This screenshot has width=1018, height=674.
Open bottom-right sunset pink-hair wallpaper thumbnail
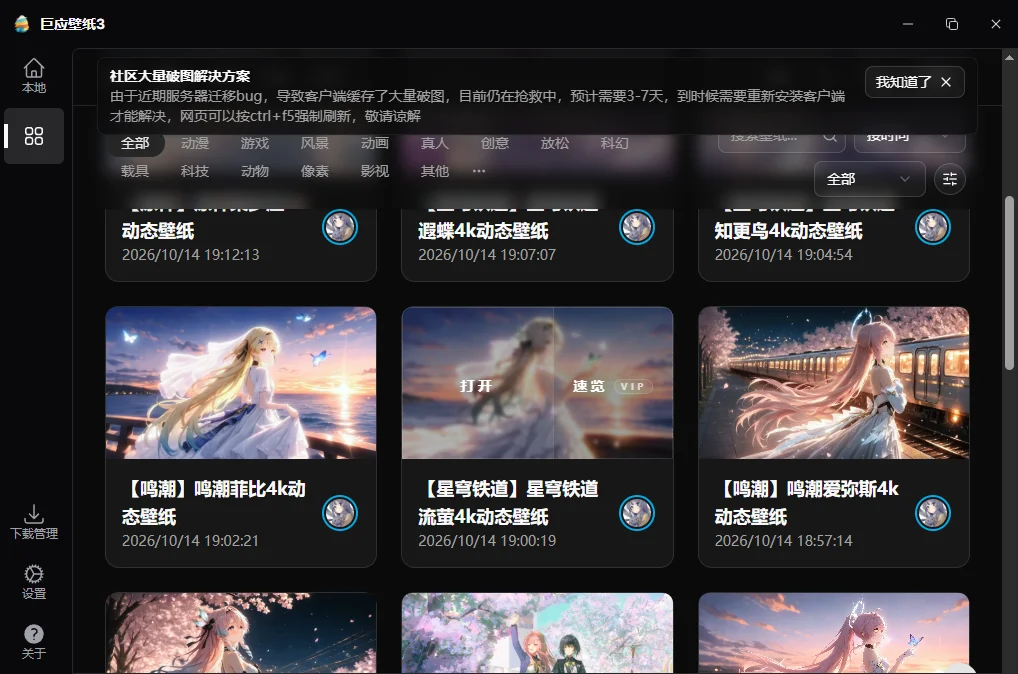(x=834, y=633)
